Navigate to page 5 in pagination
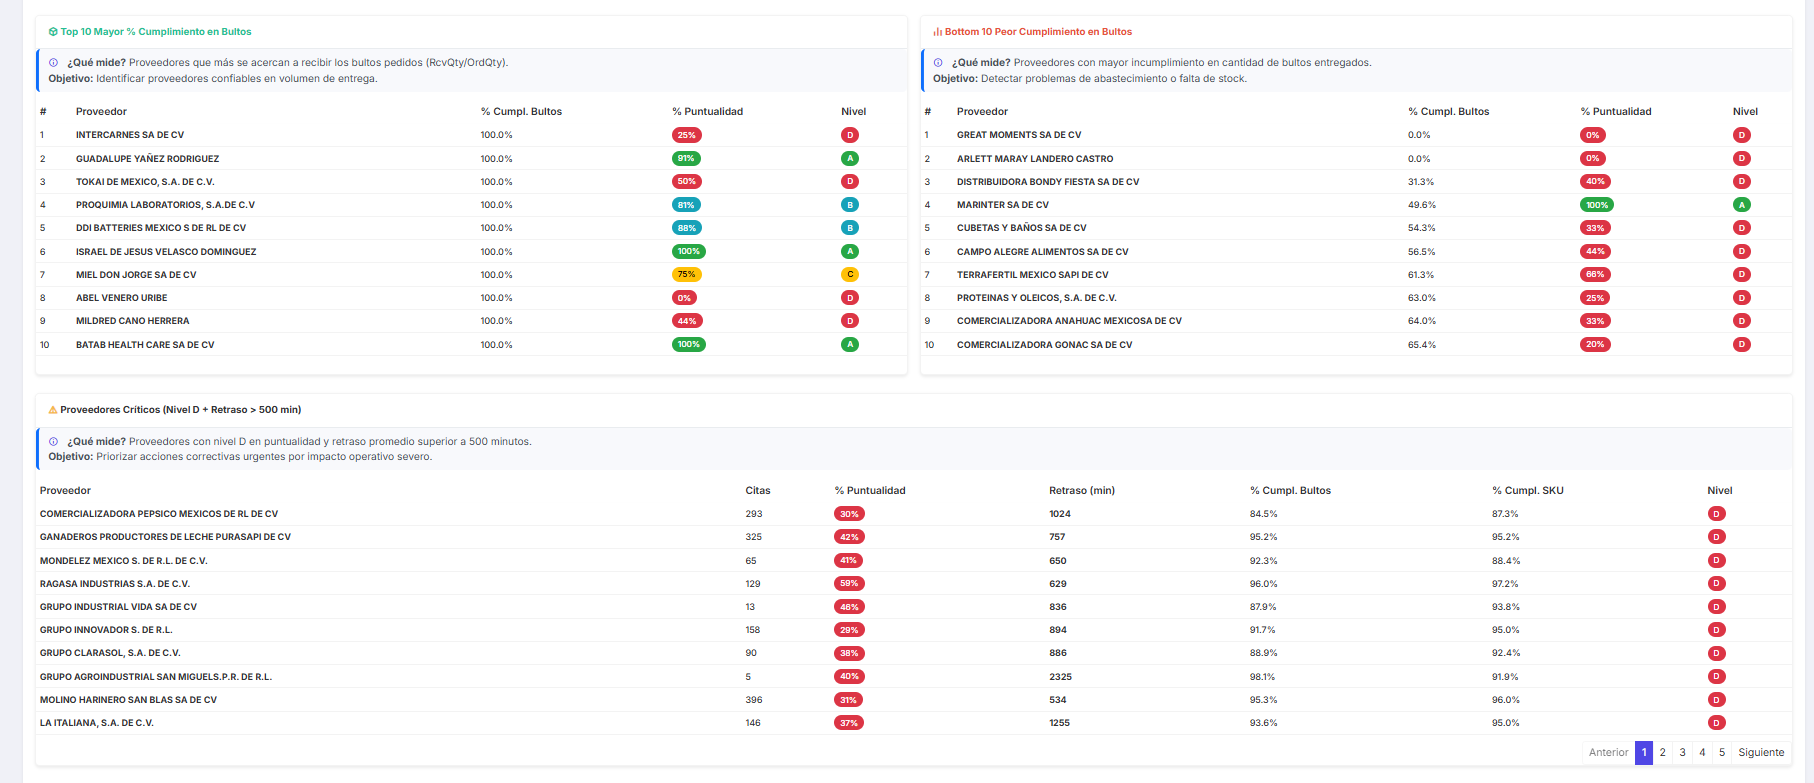This screenshot has width=1814, height=783. [x=1722, y=753]
